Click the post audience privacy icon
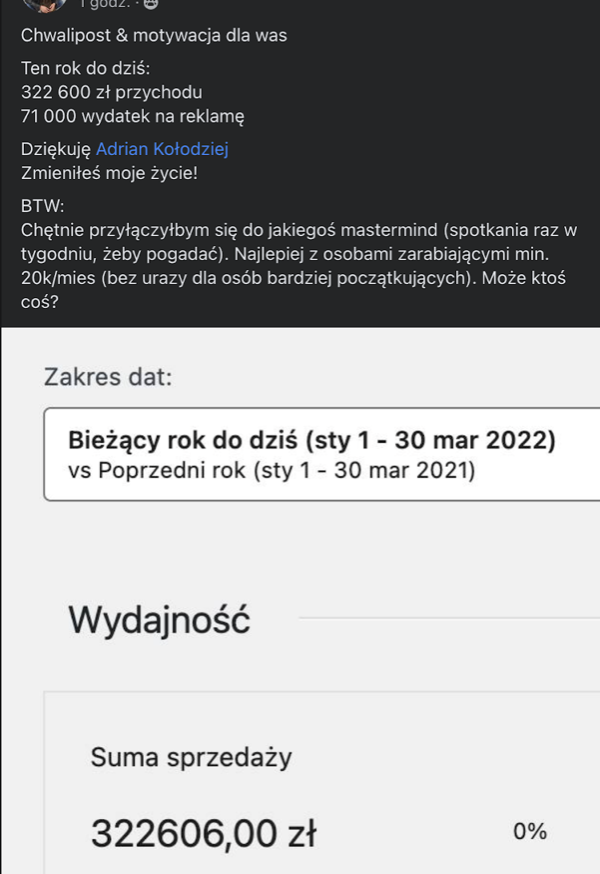Screen dimensions: 600x874 (x=151, y=4)
